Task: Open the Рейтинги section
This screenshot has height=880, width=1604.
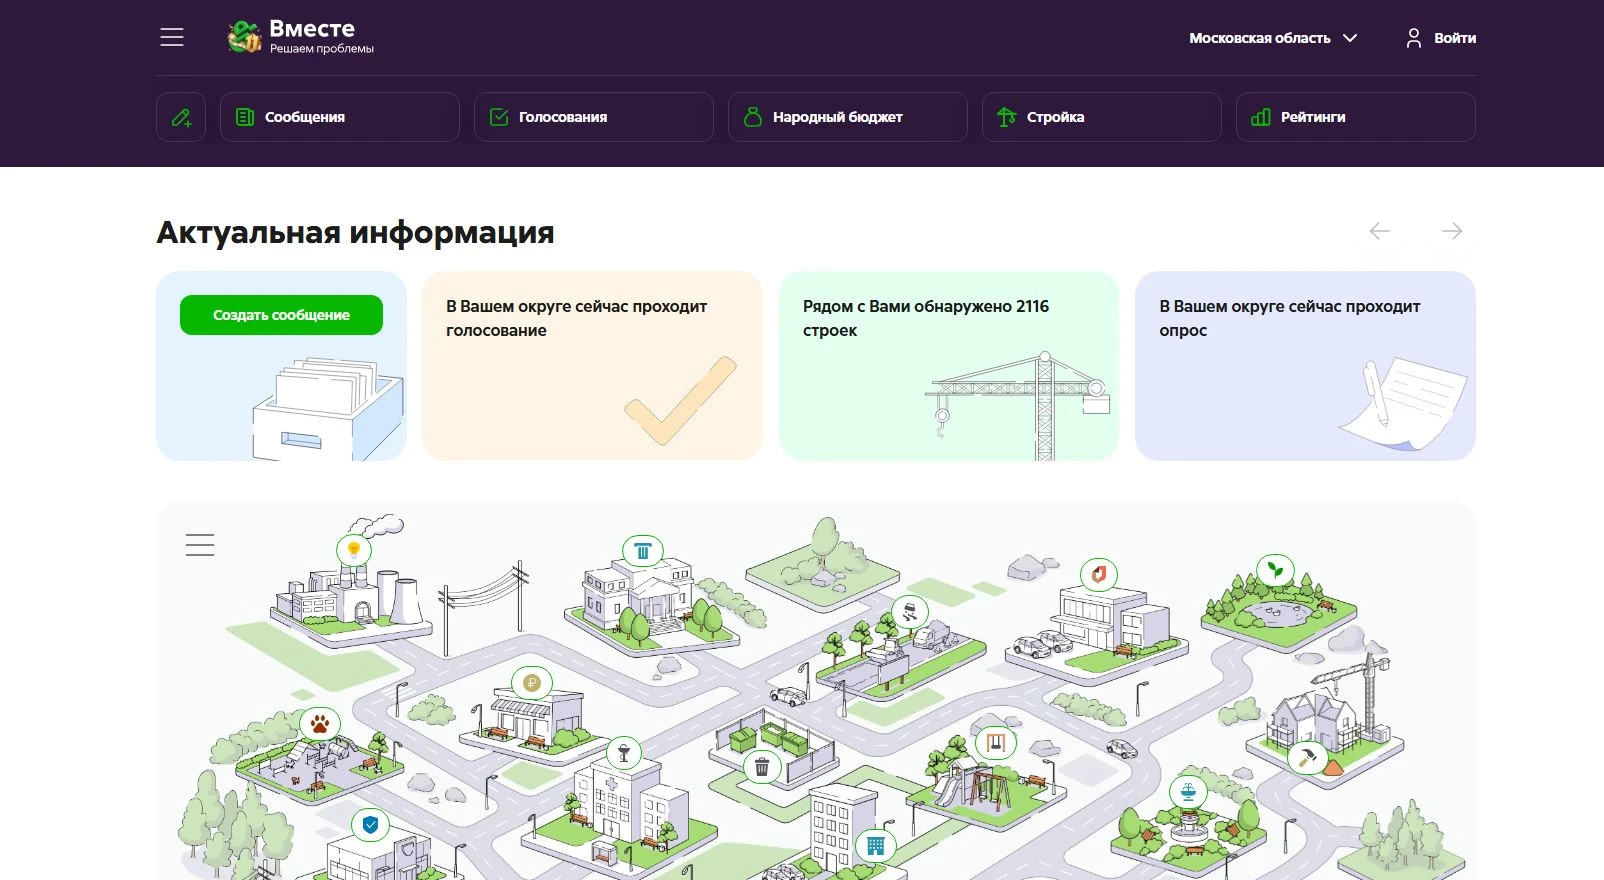Action: click(x=1356, y=117)
